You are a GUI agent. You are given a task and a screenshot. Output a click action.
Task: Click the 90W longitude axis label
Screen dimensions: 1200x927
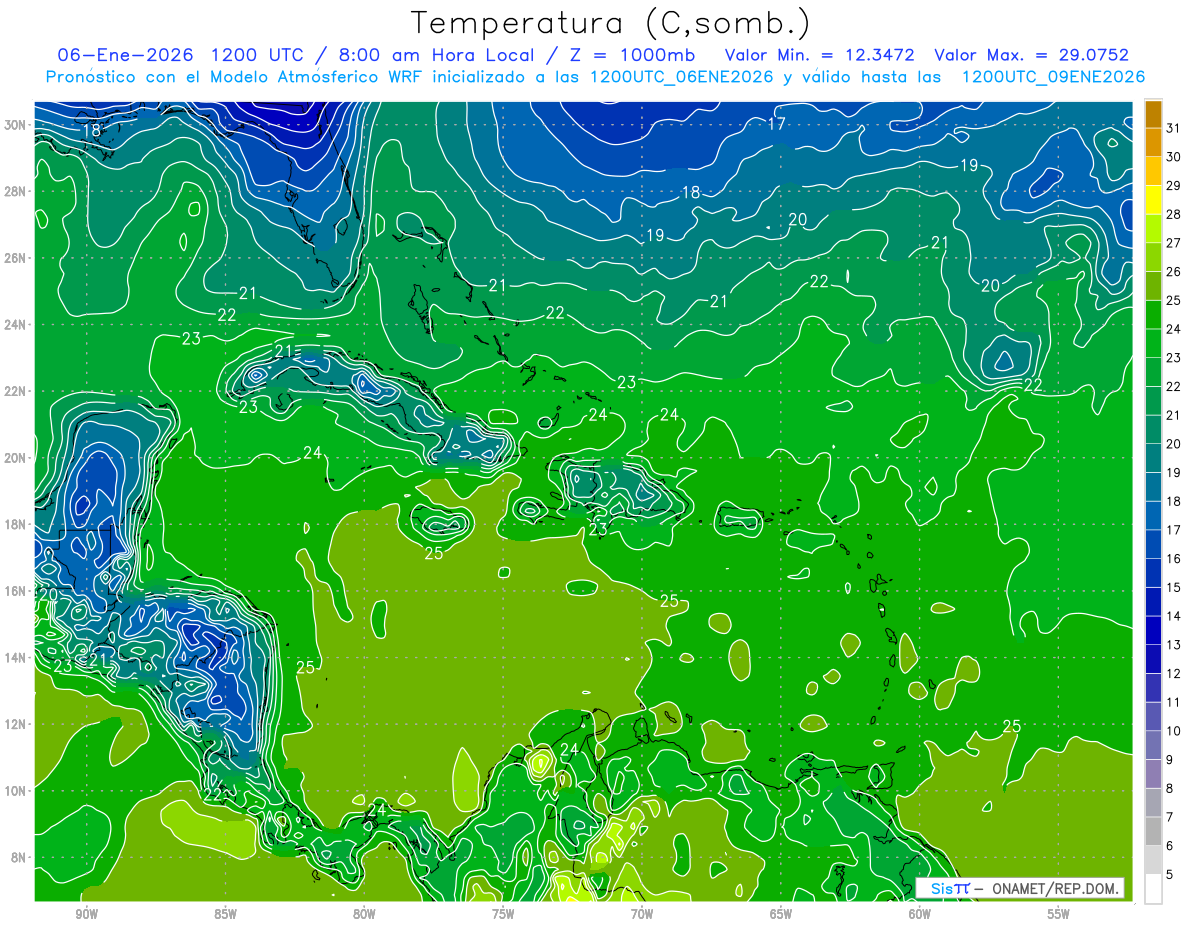pos(86,914)
